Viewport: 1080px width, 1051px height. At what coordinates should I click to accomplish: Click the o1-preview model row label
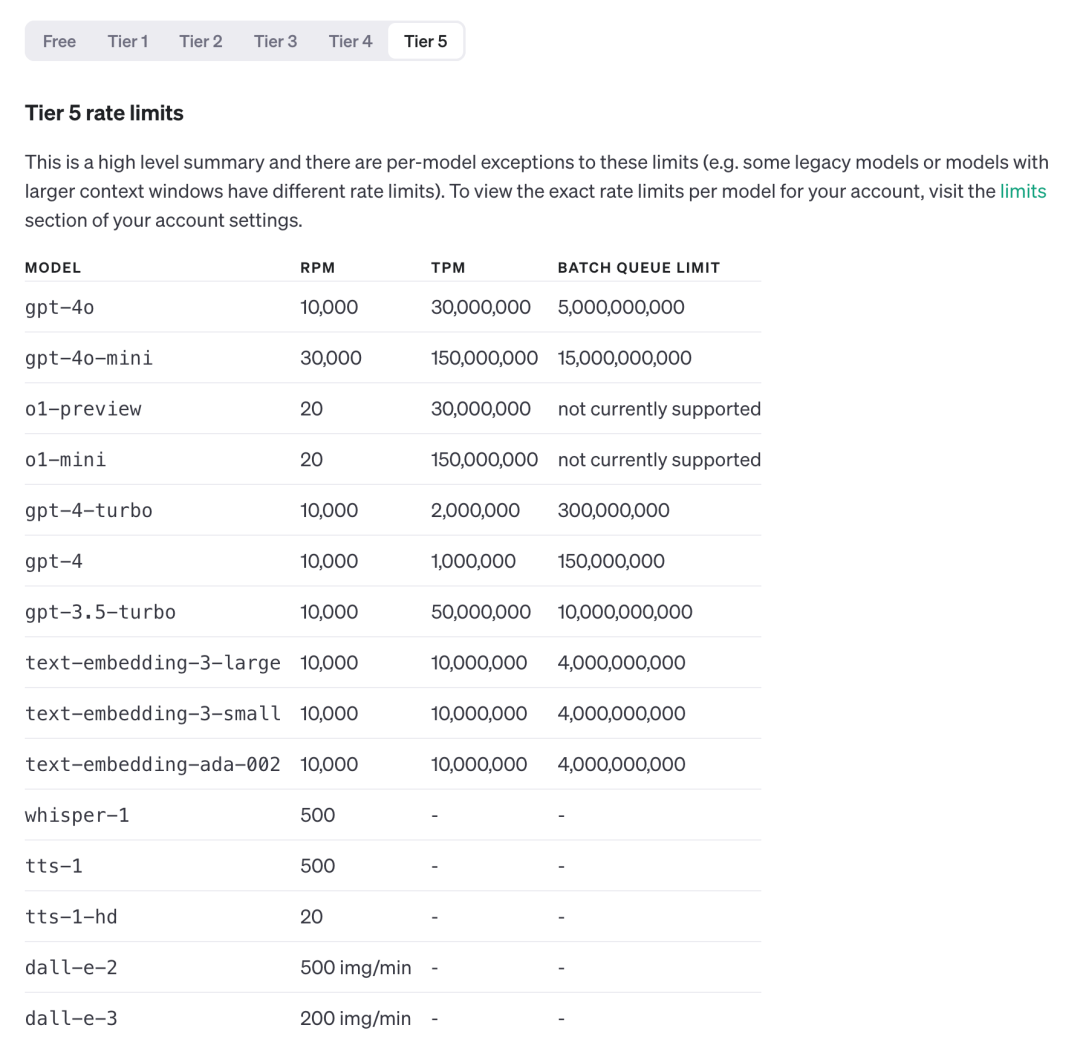pos(83,409)
